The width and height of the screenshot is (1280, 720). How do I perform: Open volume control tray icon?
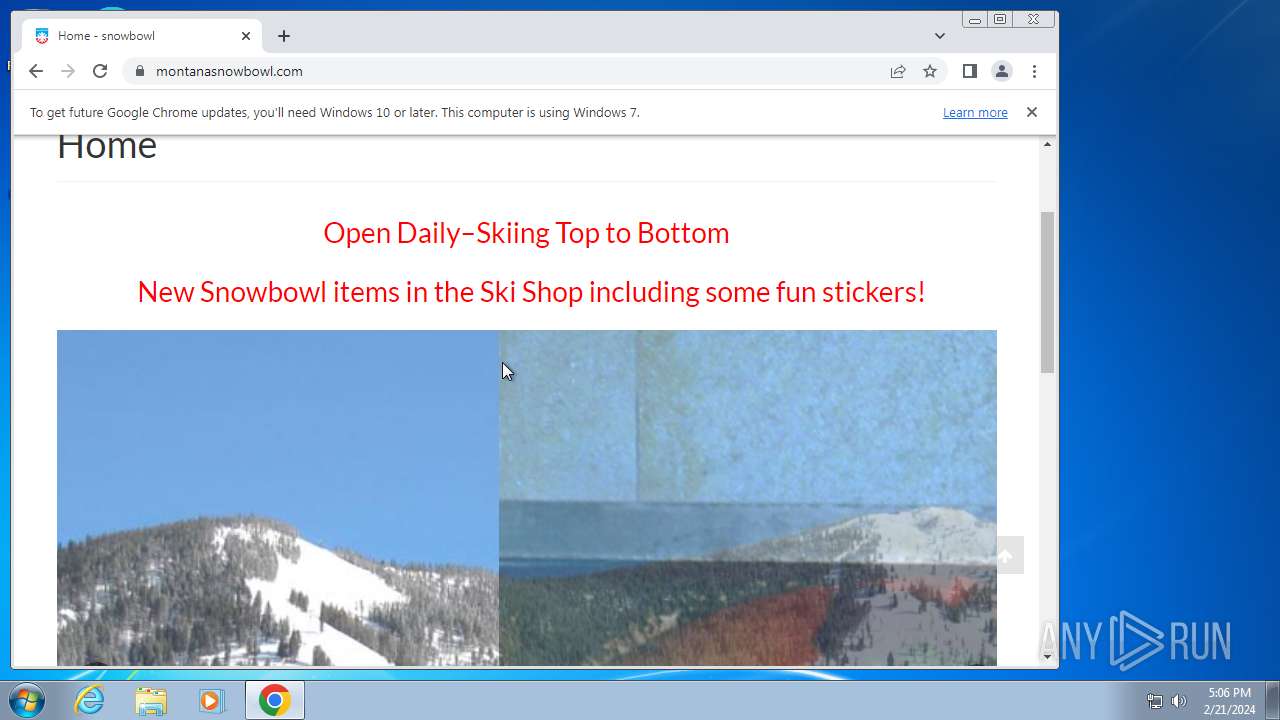click(x=1179, y=701)
